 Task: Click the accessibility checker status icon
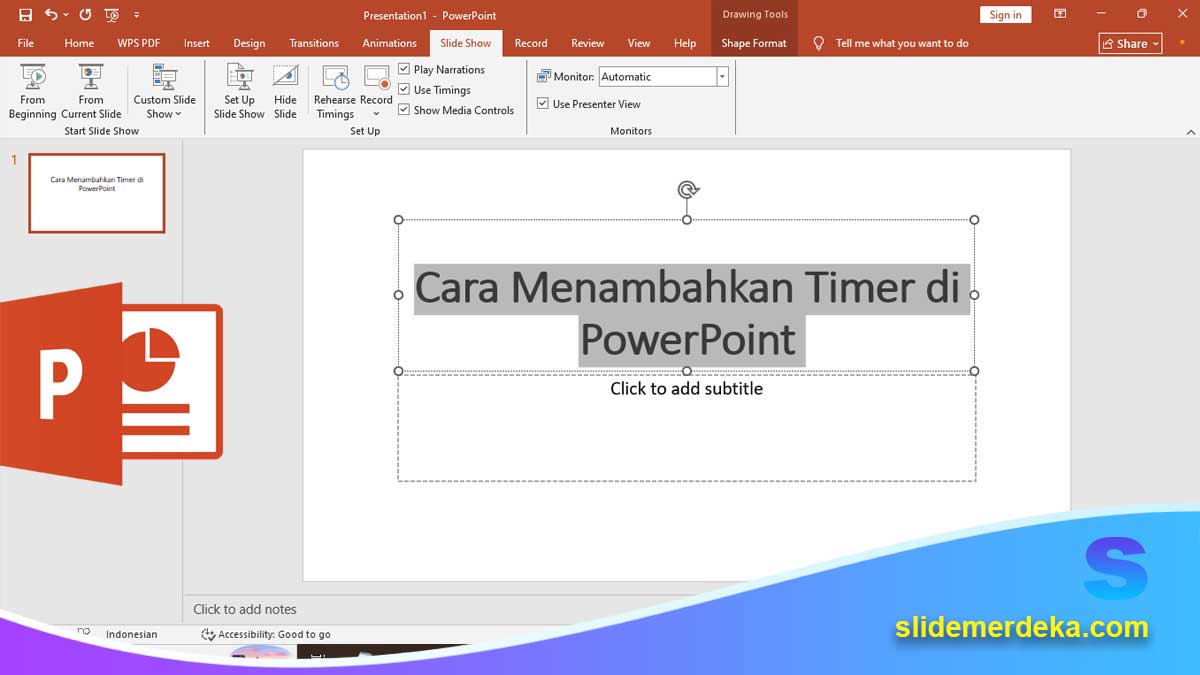click(208, 634)
